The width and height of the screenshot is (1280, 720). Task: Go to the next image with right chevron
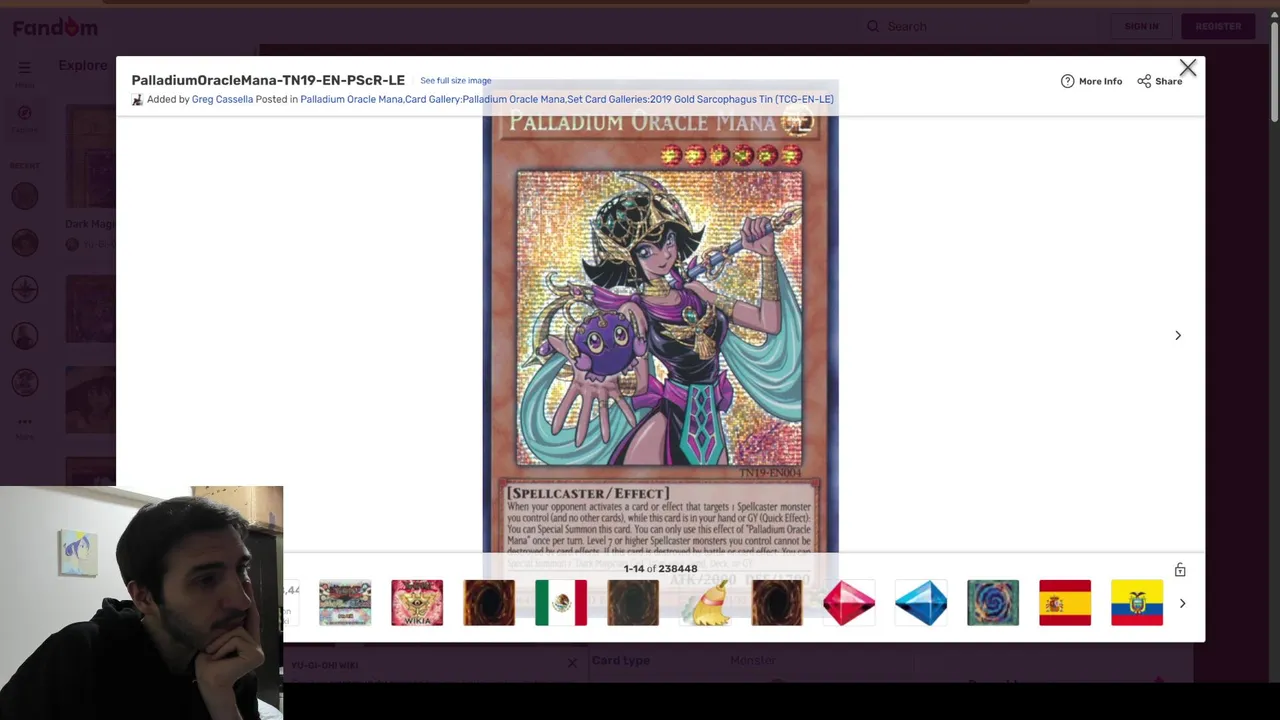point(1178,336)
